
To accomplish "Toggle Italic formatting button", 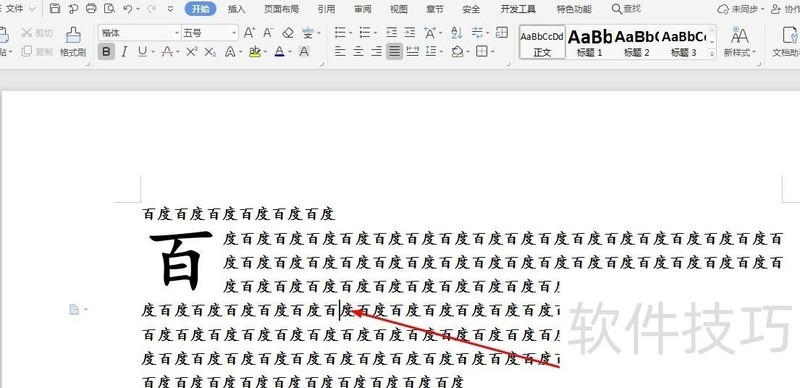I will (124, 52).
